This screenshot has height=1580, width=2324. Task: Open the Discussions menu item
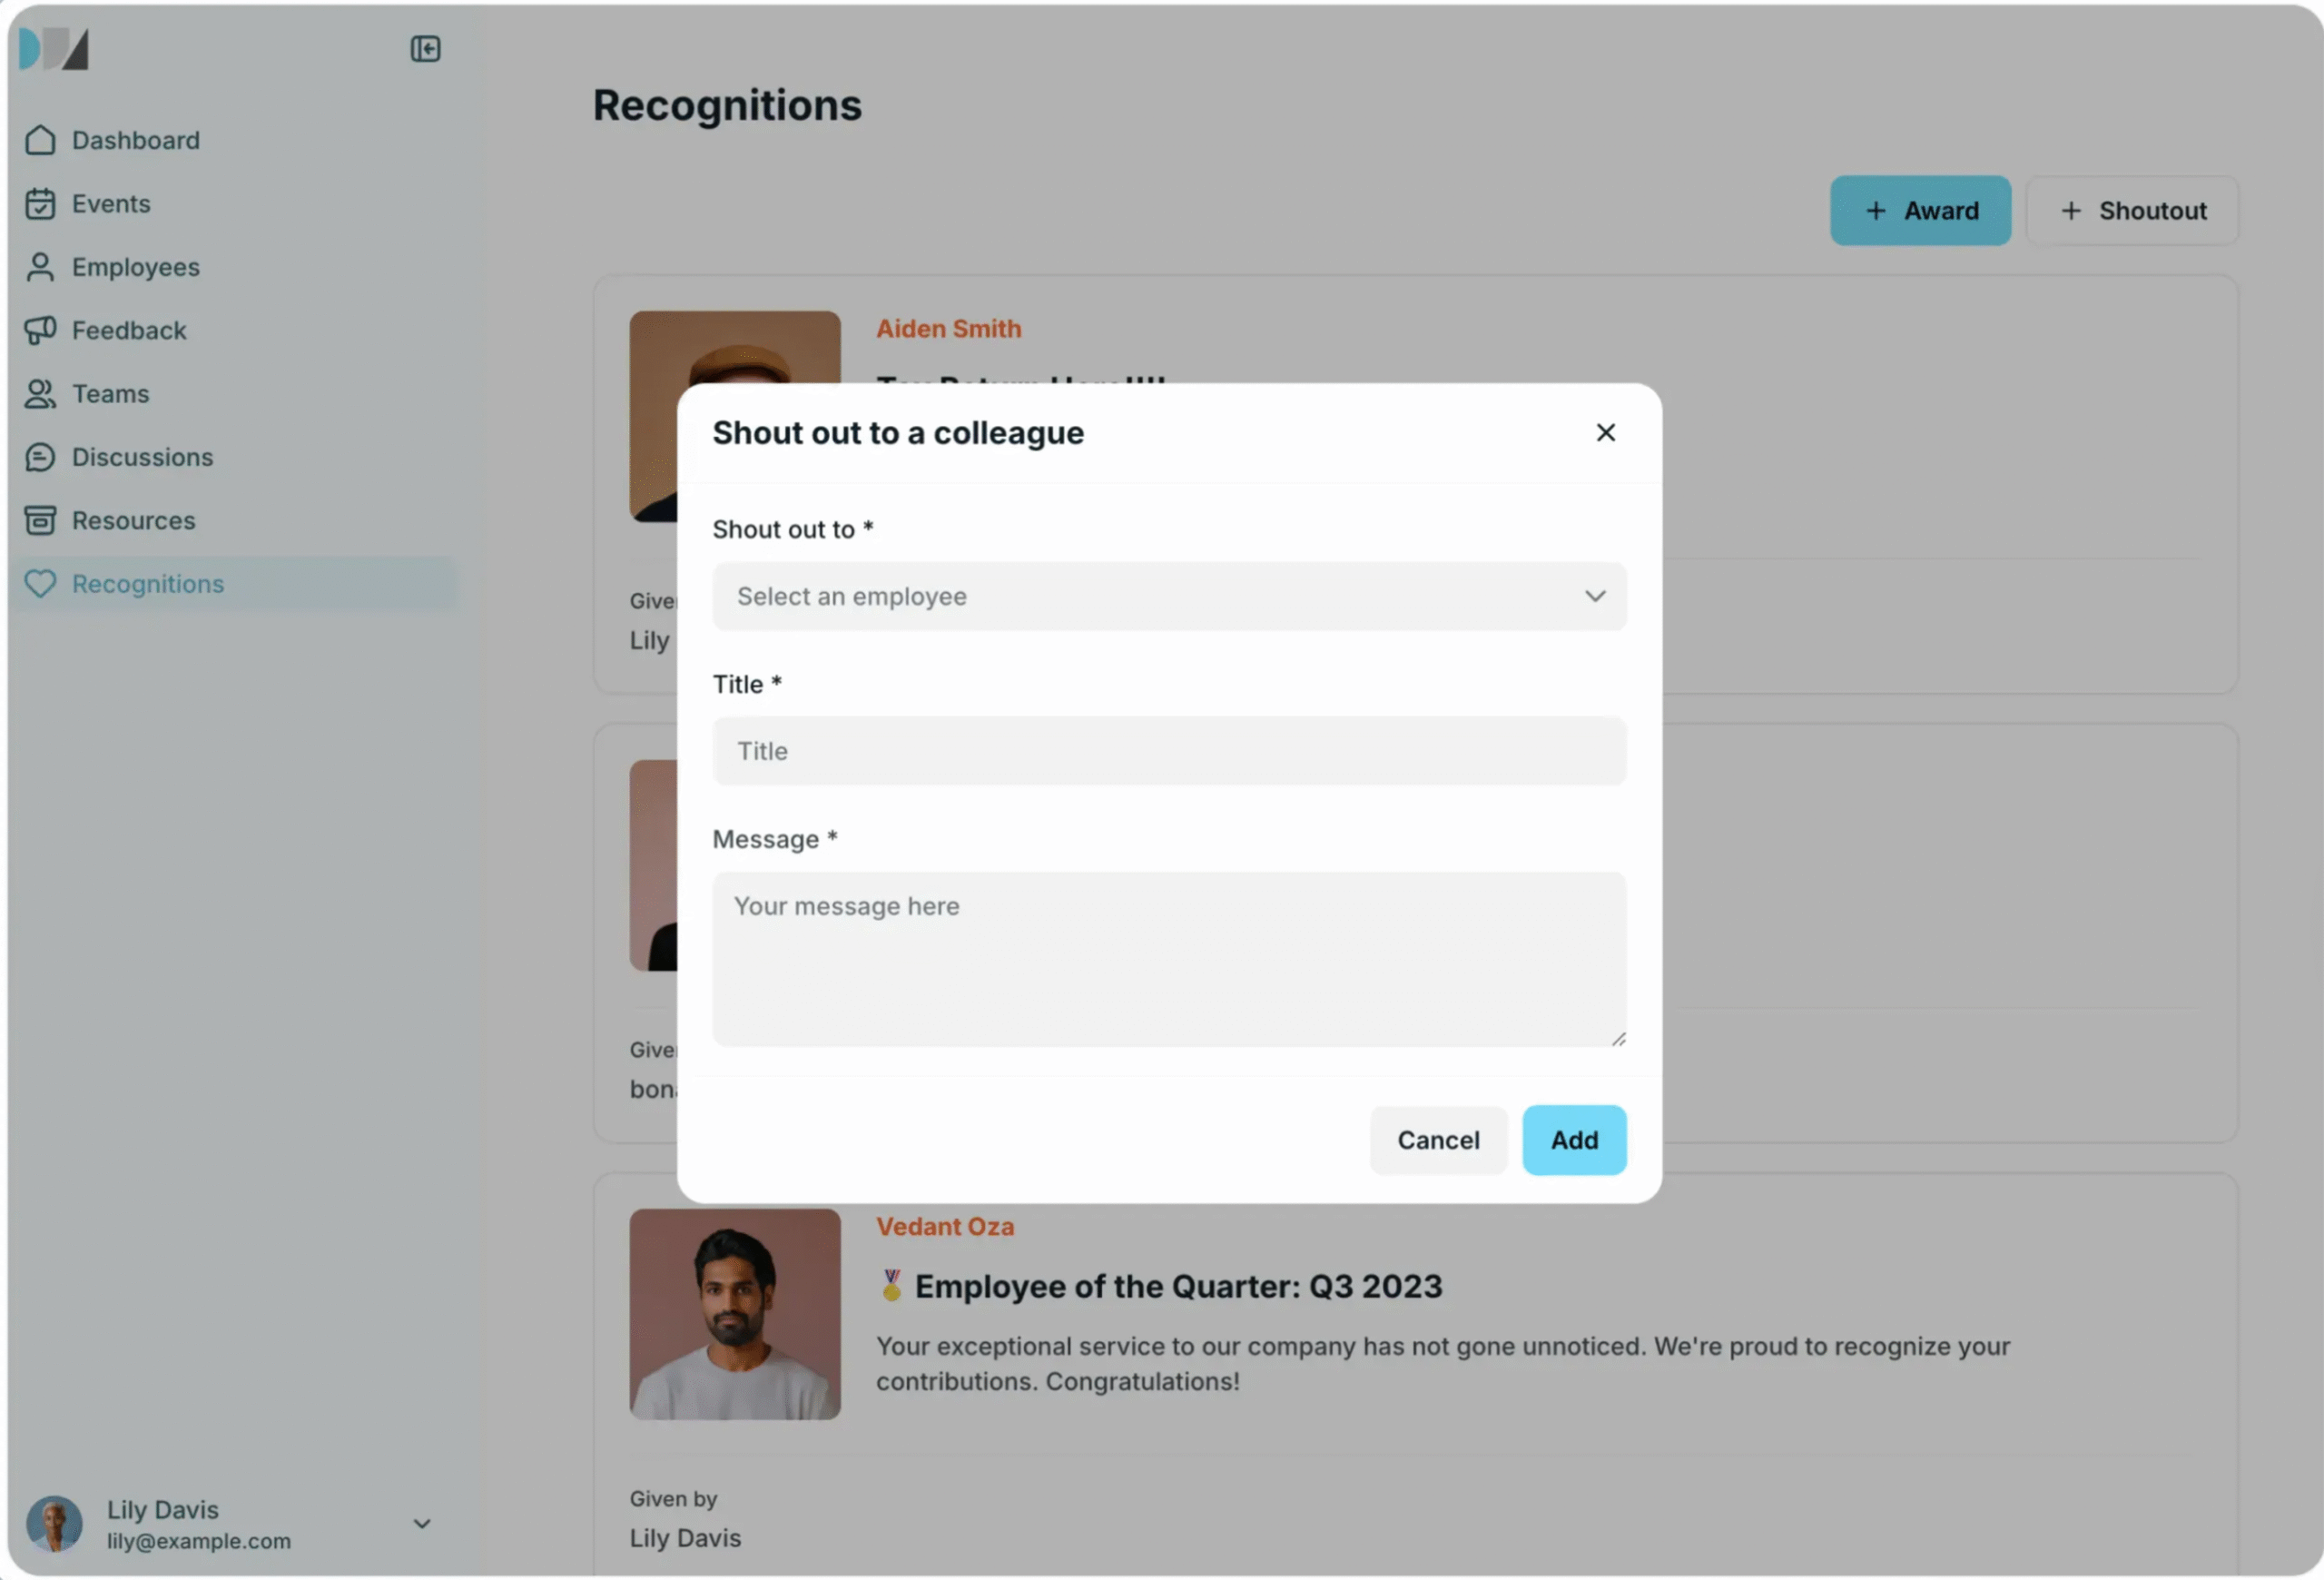click(x=142, y=457)
